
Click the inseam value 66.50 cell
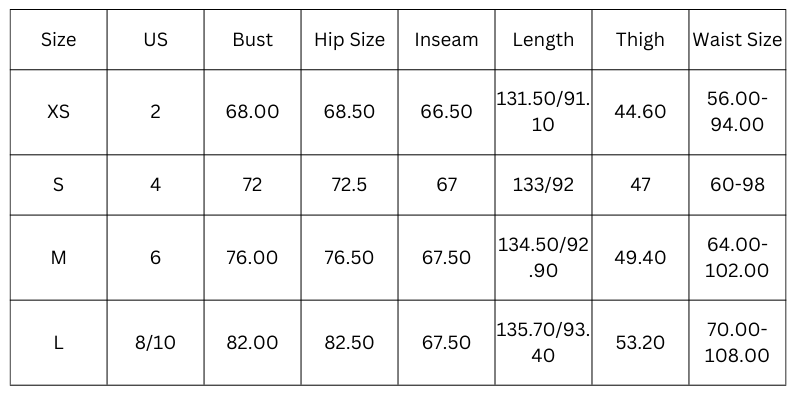446,112
